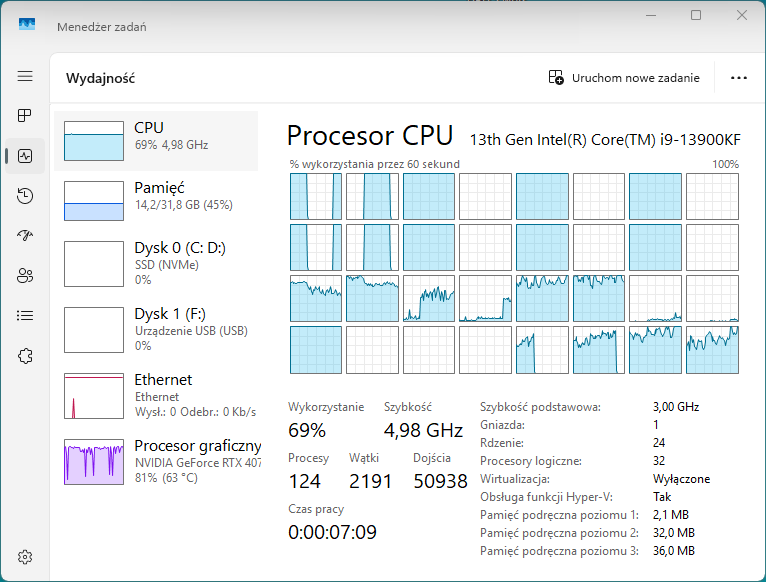
Task: Expand the three-dots more options menu
Action: pyautogui.click(x=739, y=78)
